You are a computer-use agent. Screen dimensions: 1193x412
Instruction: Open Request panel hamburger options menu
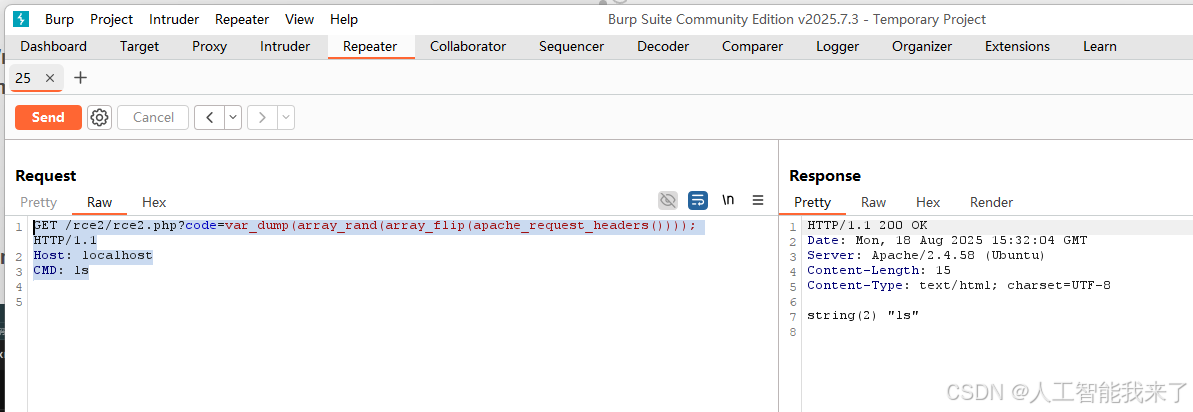[x=758, y=200]
